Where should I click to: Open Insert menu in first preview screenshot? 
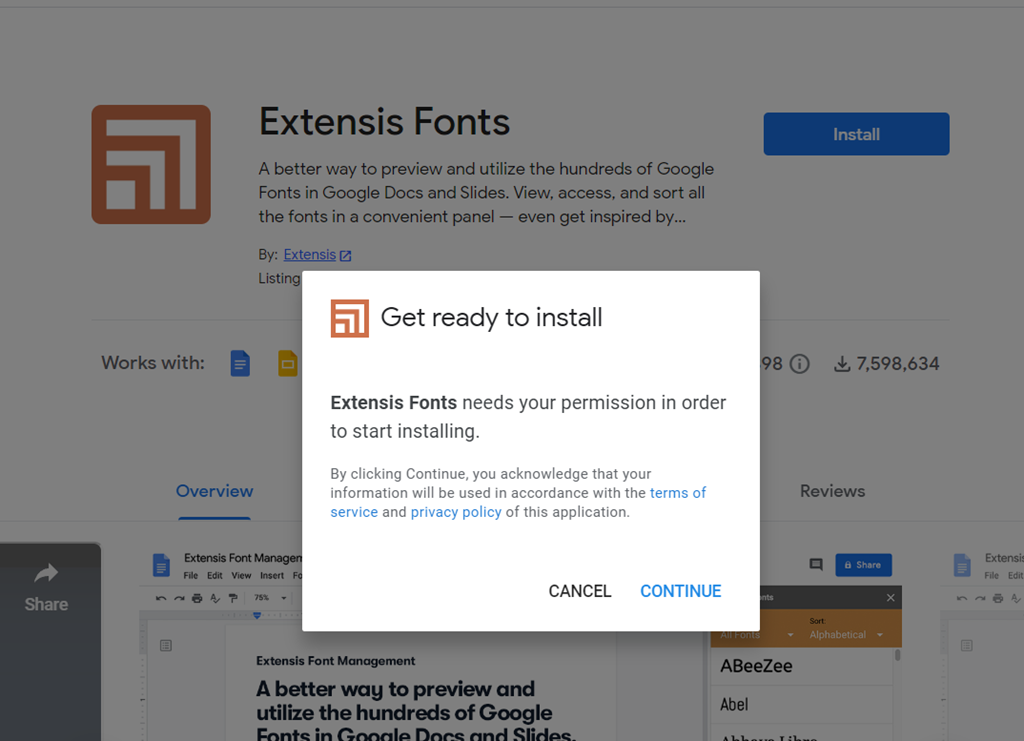pos(272,576)
